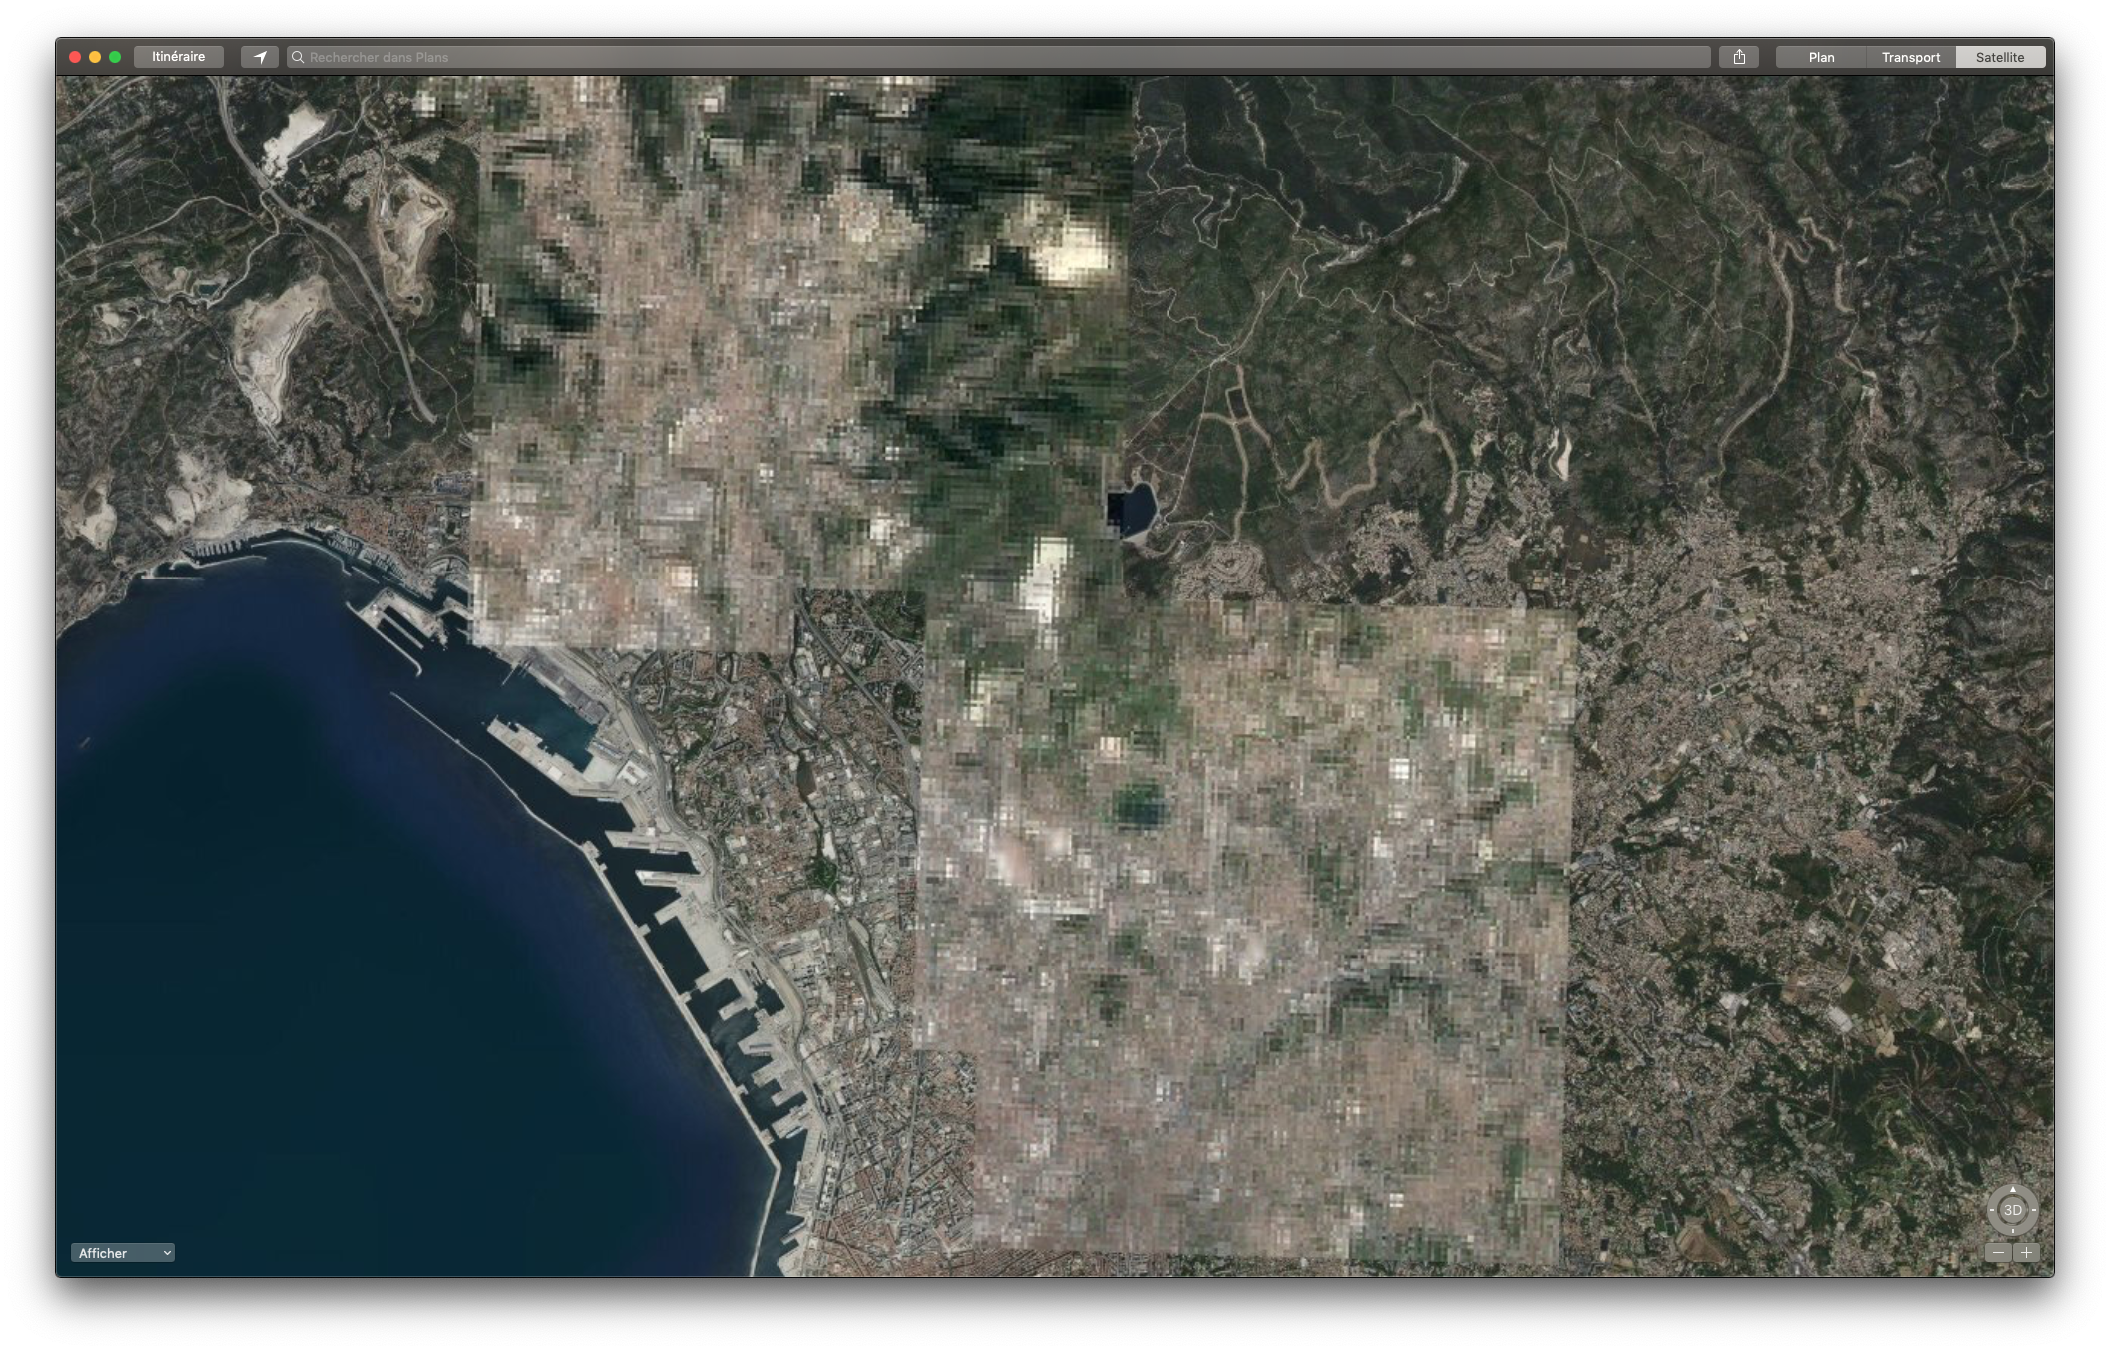The height and width of the screenshot is (1351, 2110).
Task: Zoom in with the plus button
Action: tap(2026, 1253)
